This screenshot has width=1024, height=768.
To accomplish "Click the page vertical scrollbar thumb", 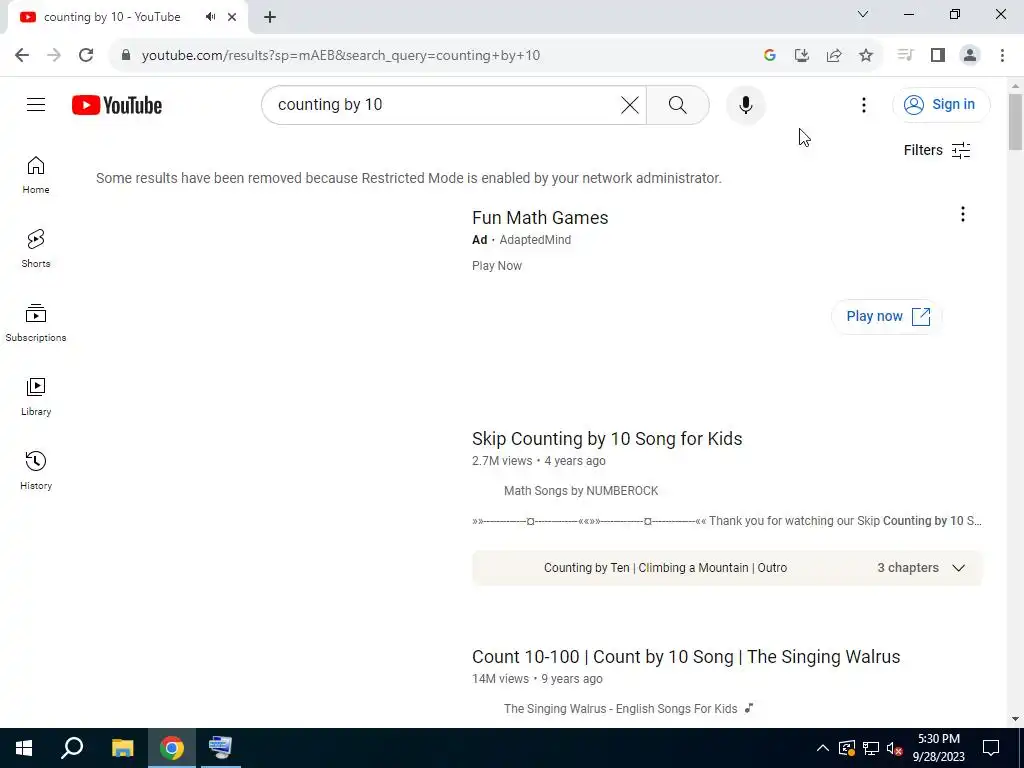I will tap(1015, 121).
